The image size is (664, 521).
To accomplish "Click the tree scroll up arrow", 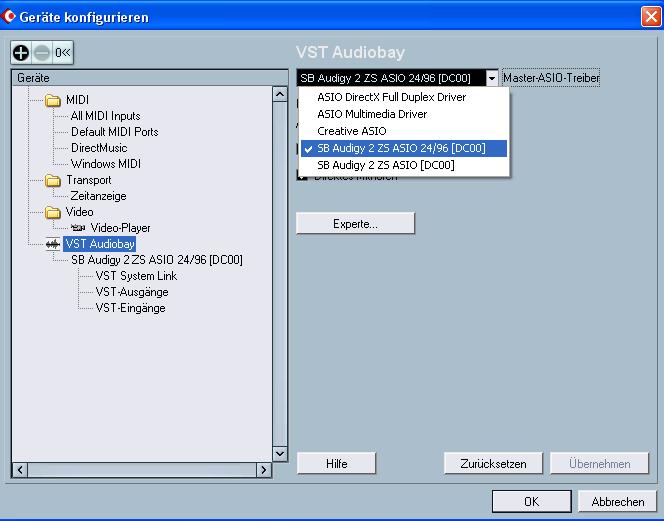I will coord(279,94).
